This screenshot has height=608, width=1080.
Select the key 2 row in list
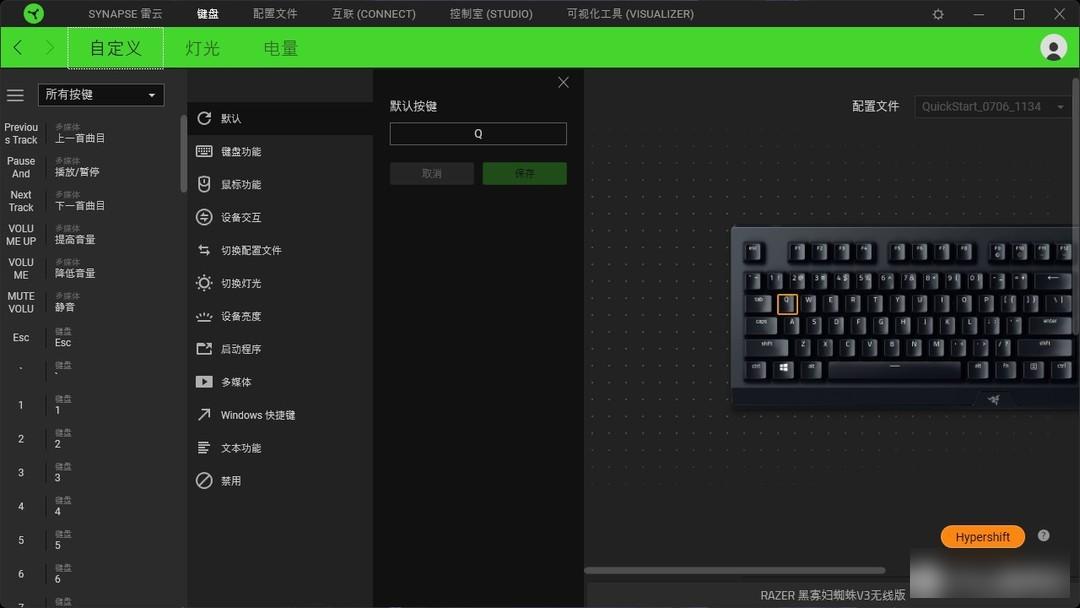(92, 439)
